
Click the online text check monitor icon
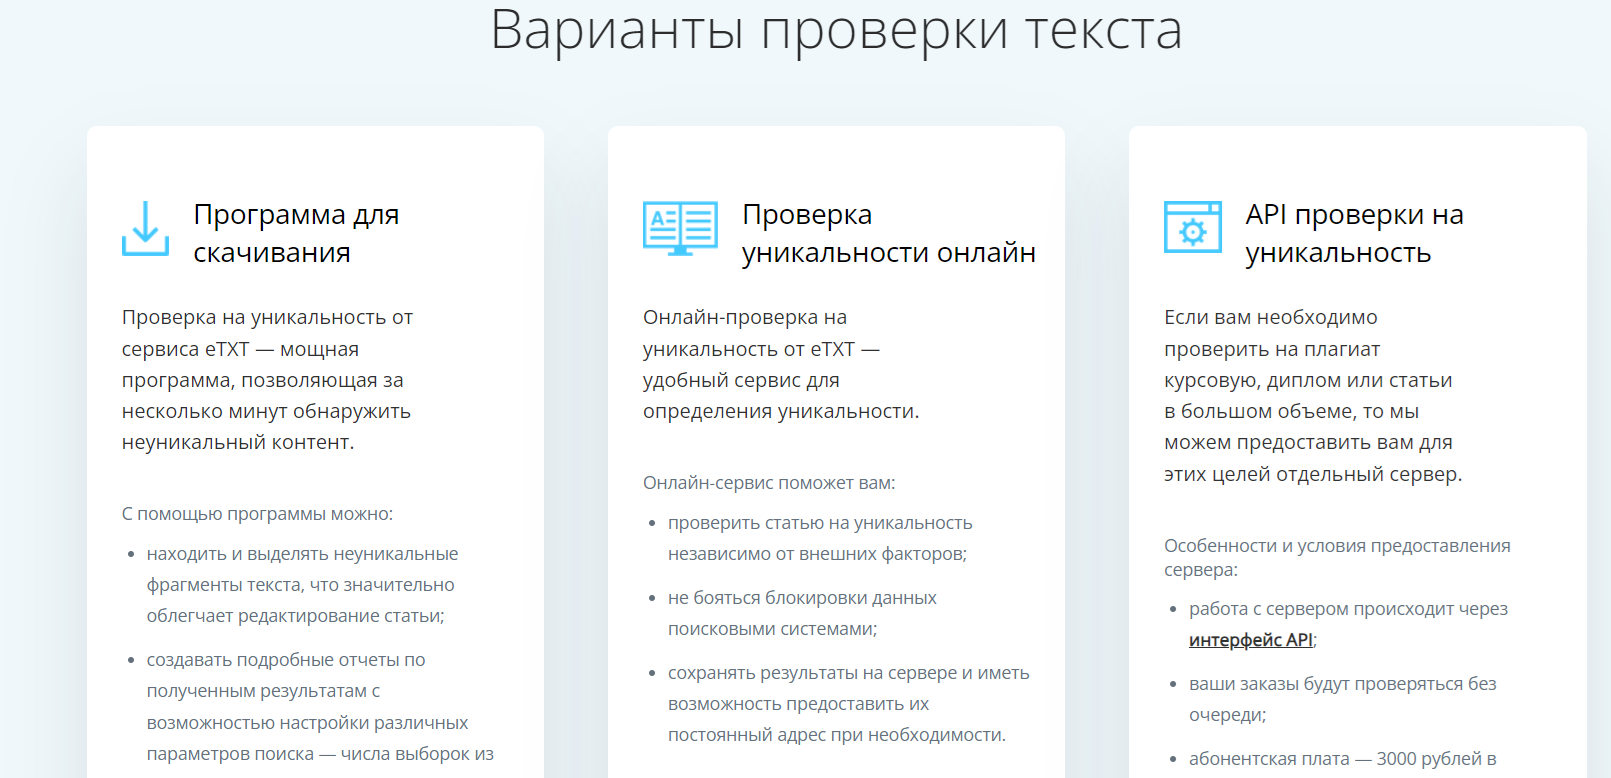click(680, 228)
